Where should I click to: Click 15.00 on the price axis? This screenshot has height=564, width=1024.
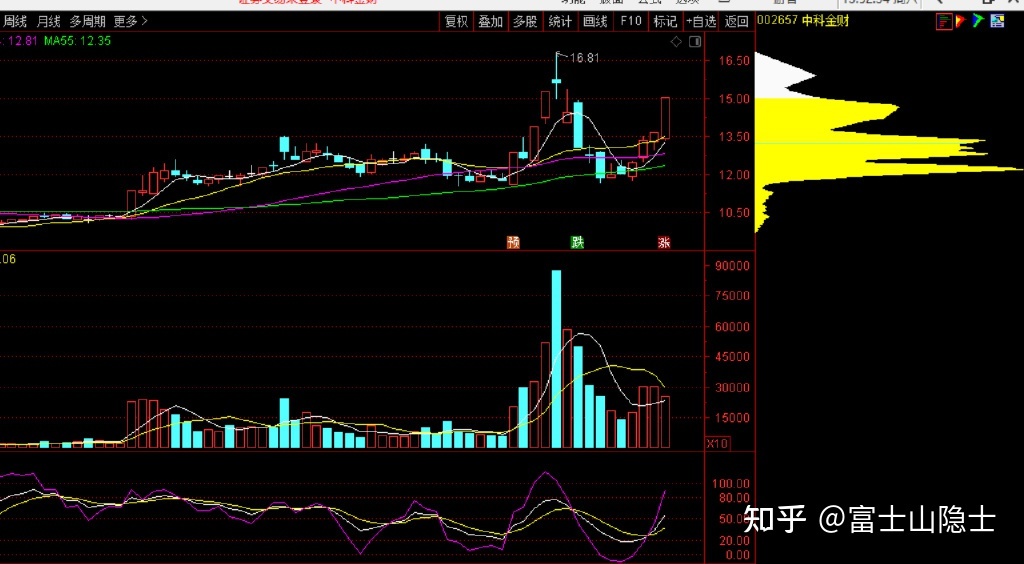(x=734, y=99)
